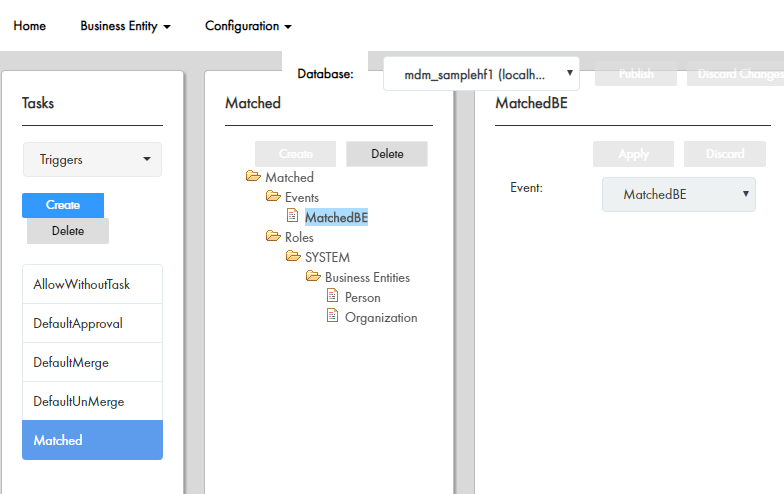Select the DefaultApproval task
This screenshot has width=784, height=494.
(x=92, y=323)
